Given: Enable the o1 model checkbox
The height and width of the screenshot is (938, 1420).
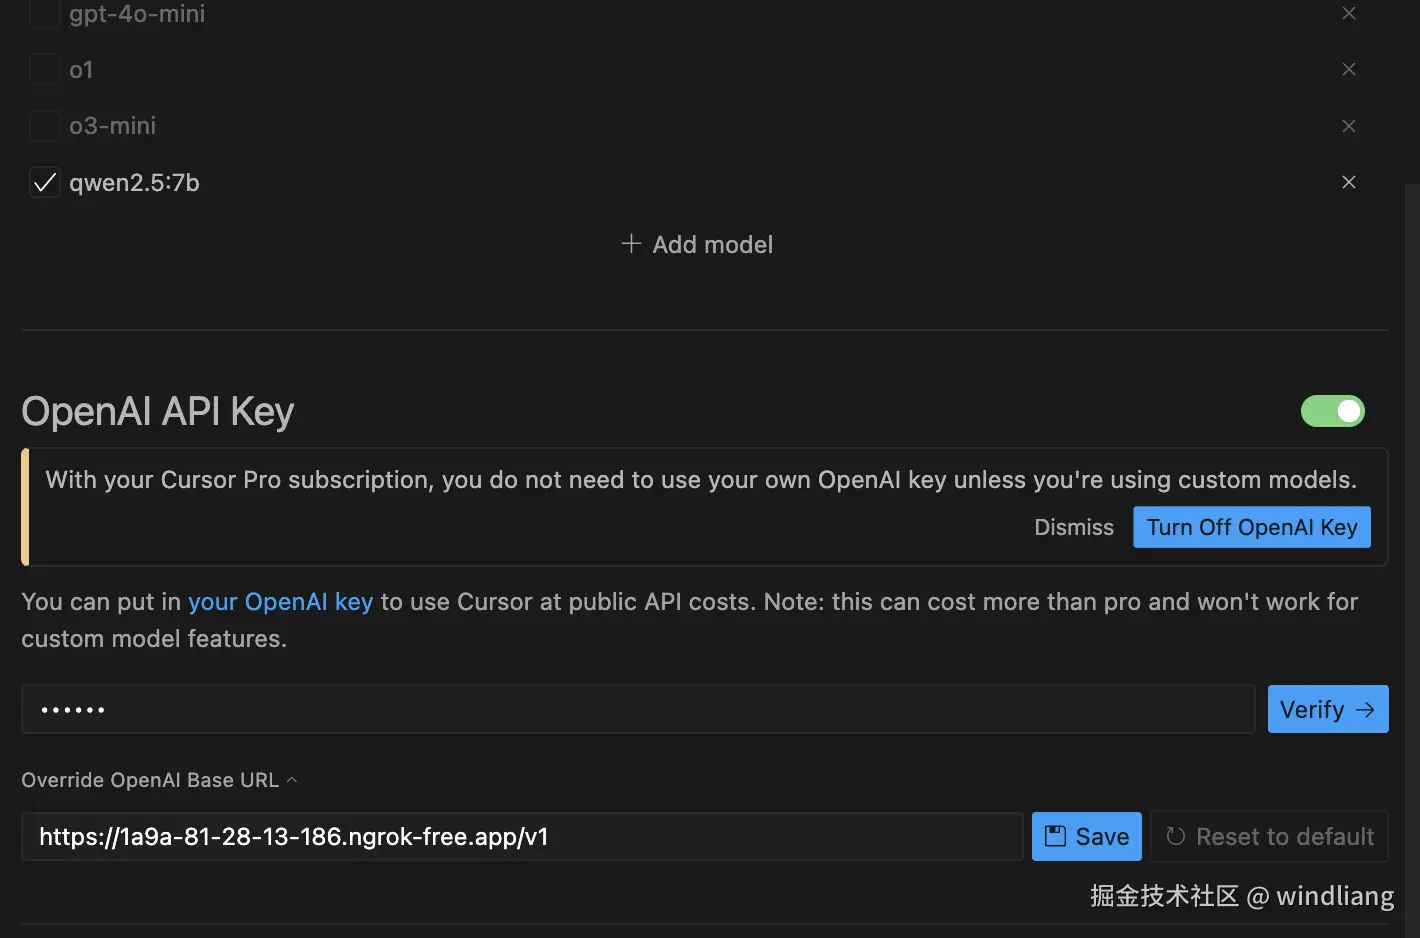Looking at the screenshot, I should [45, 69].
